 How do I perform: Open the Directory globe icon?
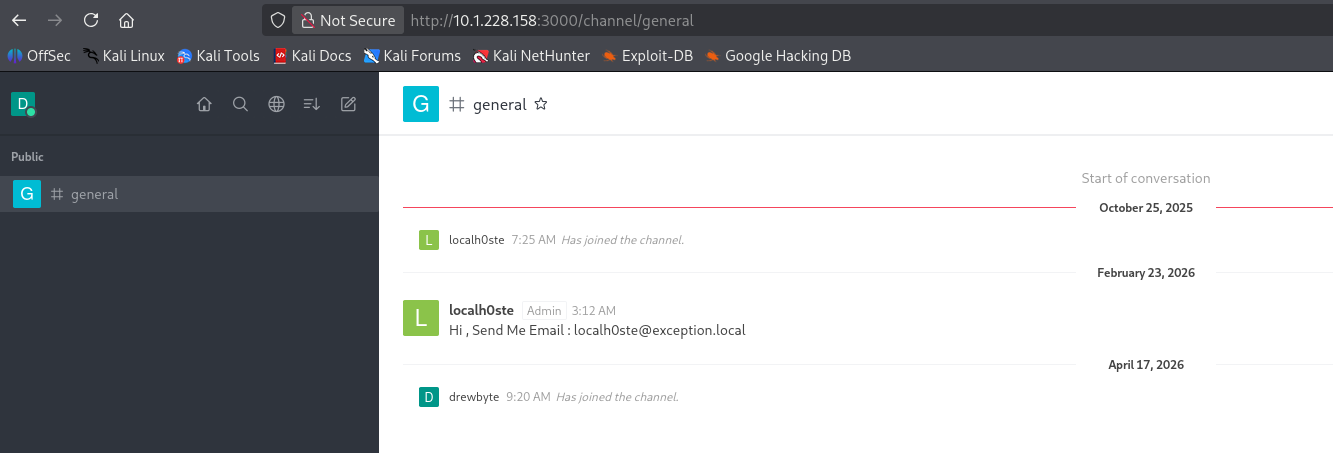coord(276,104)
